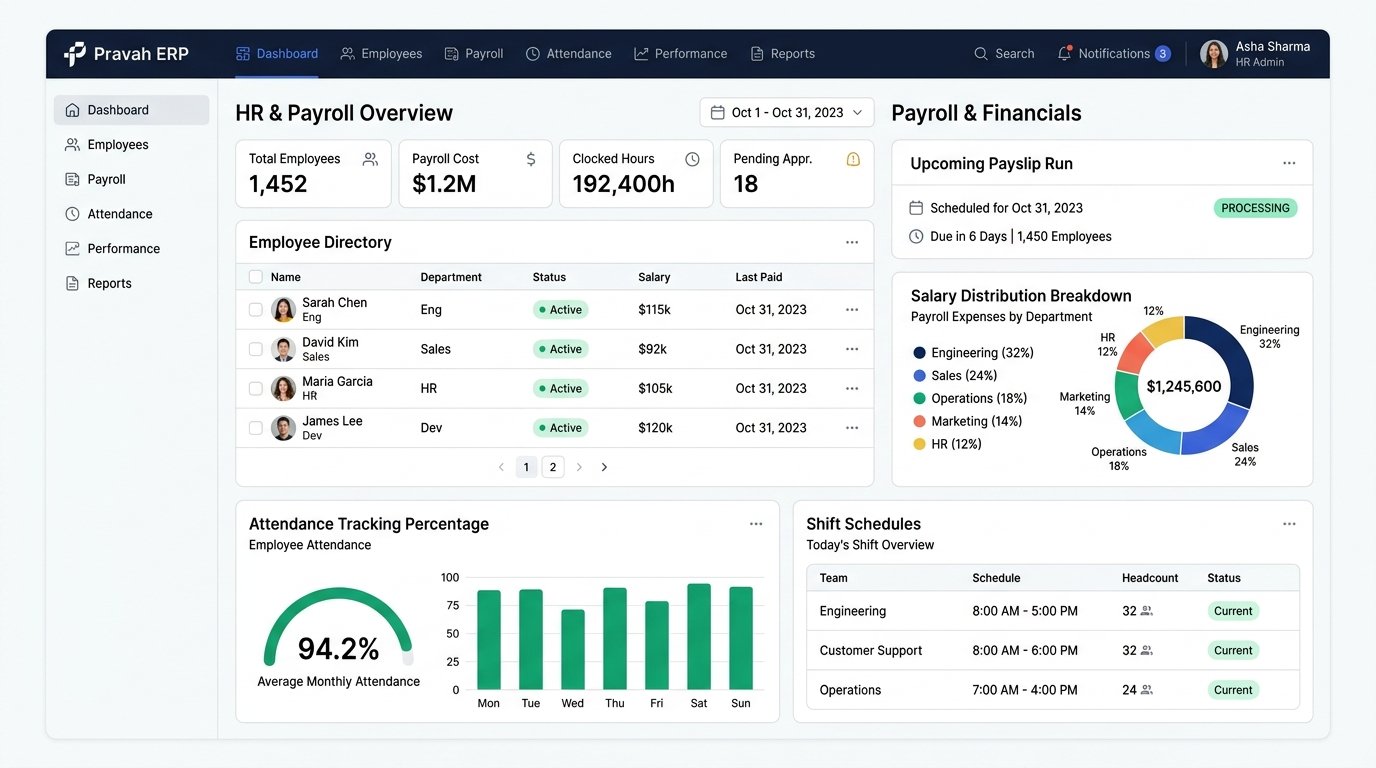Open row options for Maria Garcia
This screenshot has height=768, width=1376.
tap(852, 388)
